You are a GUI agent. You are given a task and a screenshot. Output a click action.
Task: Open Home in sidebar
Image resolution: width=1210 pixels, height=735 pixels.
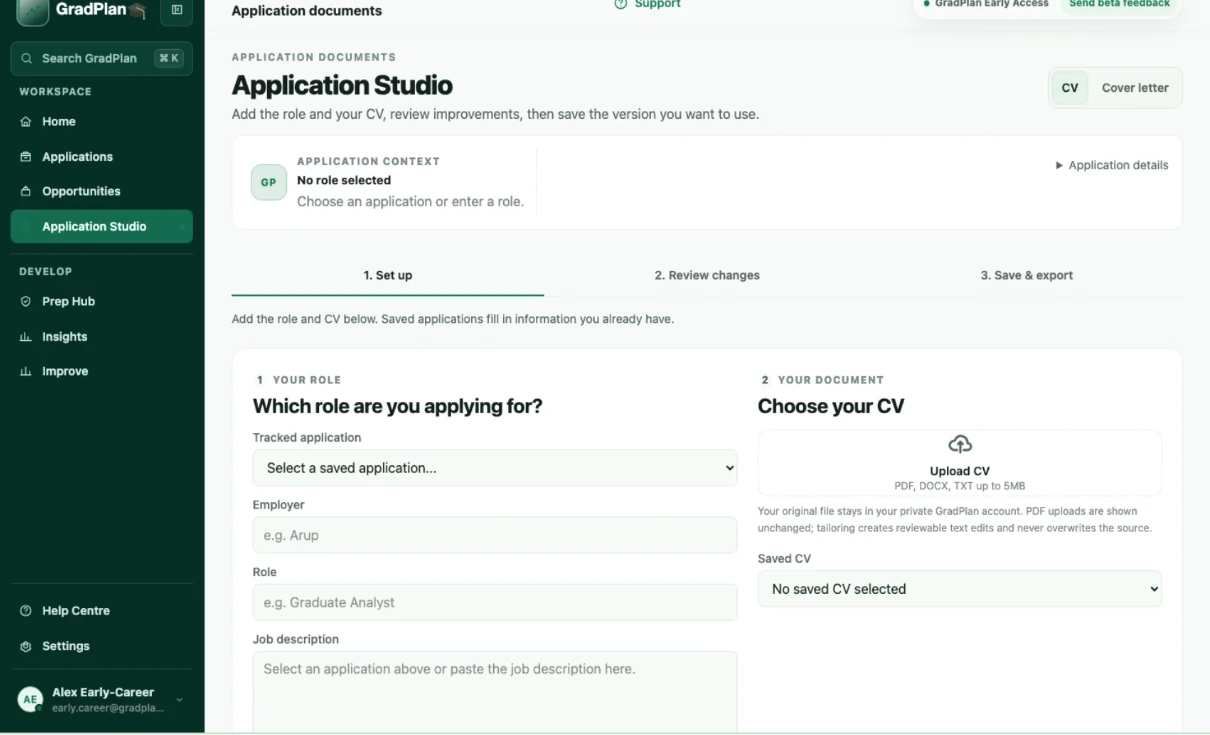pos(101,122)
